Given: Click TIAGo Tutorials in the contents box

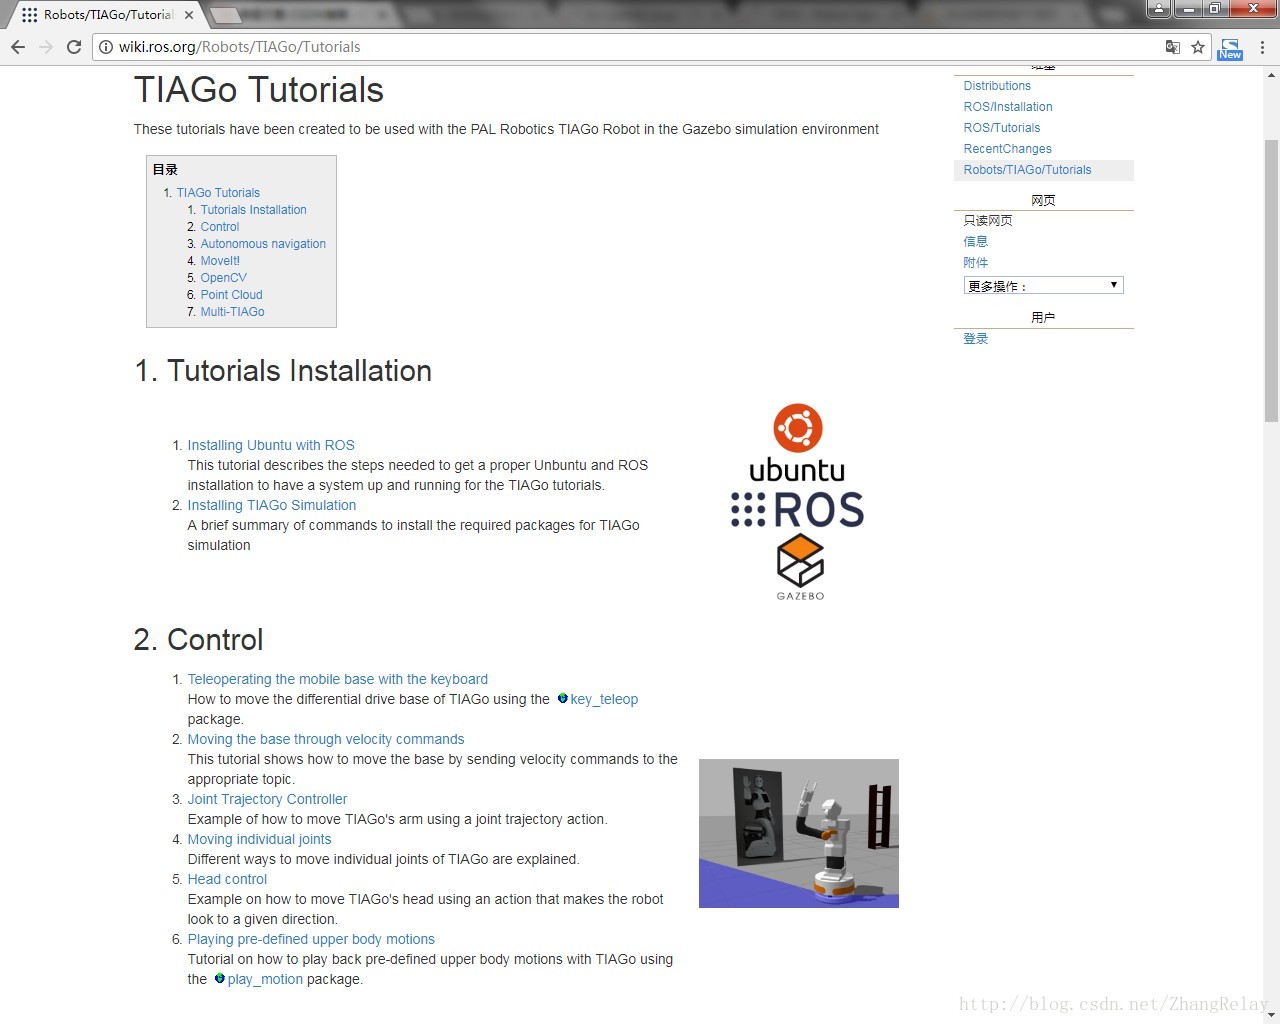Looking at the screenshot, I should 218,193.
